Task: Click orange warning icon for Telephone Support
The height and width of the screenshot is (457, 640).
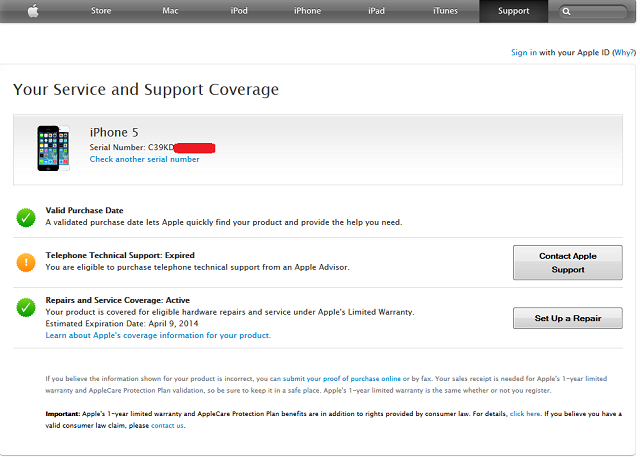Action: pyautogui.click(x=26, y=262)
